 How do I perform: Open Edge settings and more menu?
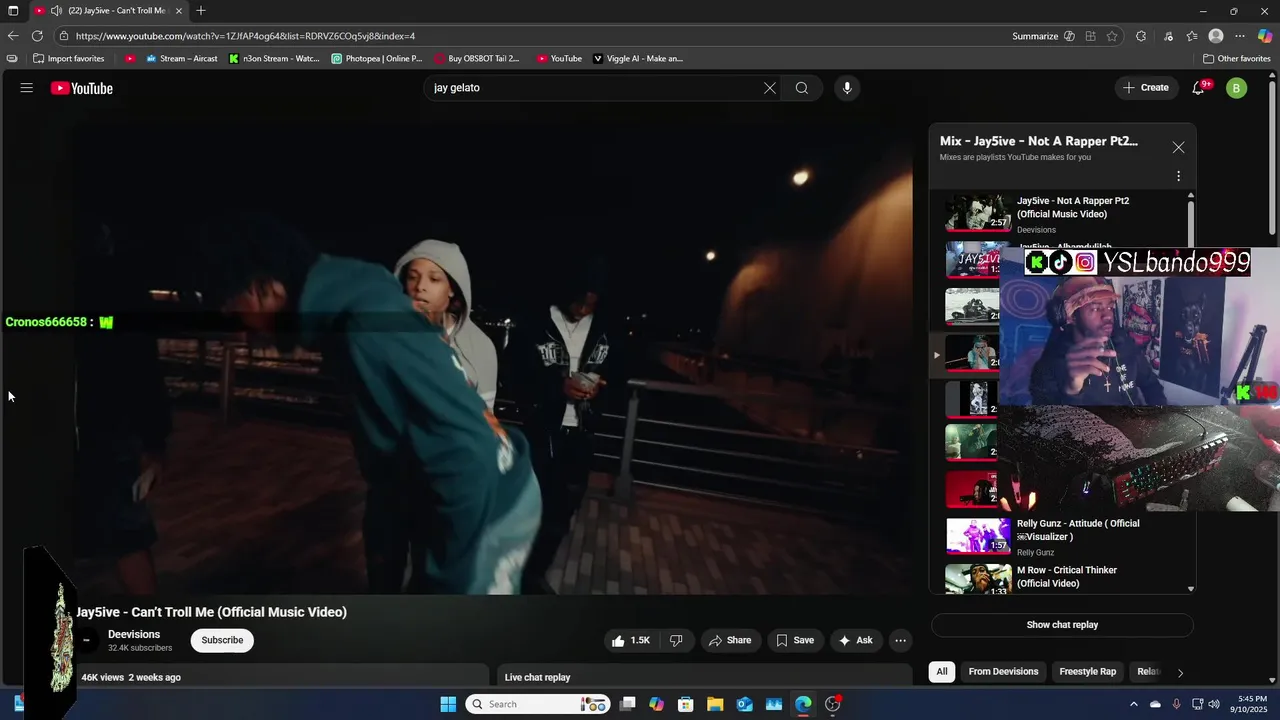(x=1240, y=36)
